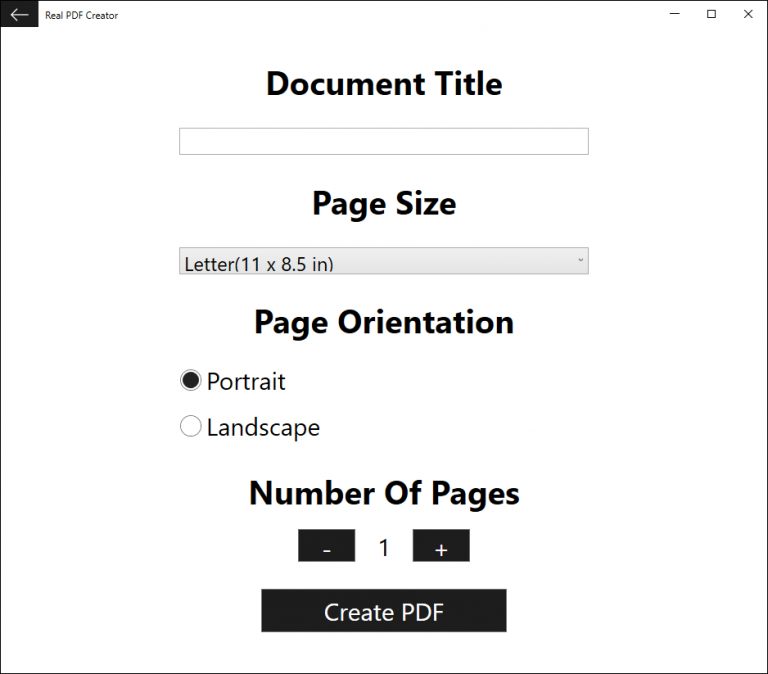The height and width of the screenshot is (674, 768).
Task: Decrease page count with the minus button
Action: [x=327, y=545]
